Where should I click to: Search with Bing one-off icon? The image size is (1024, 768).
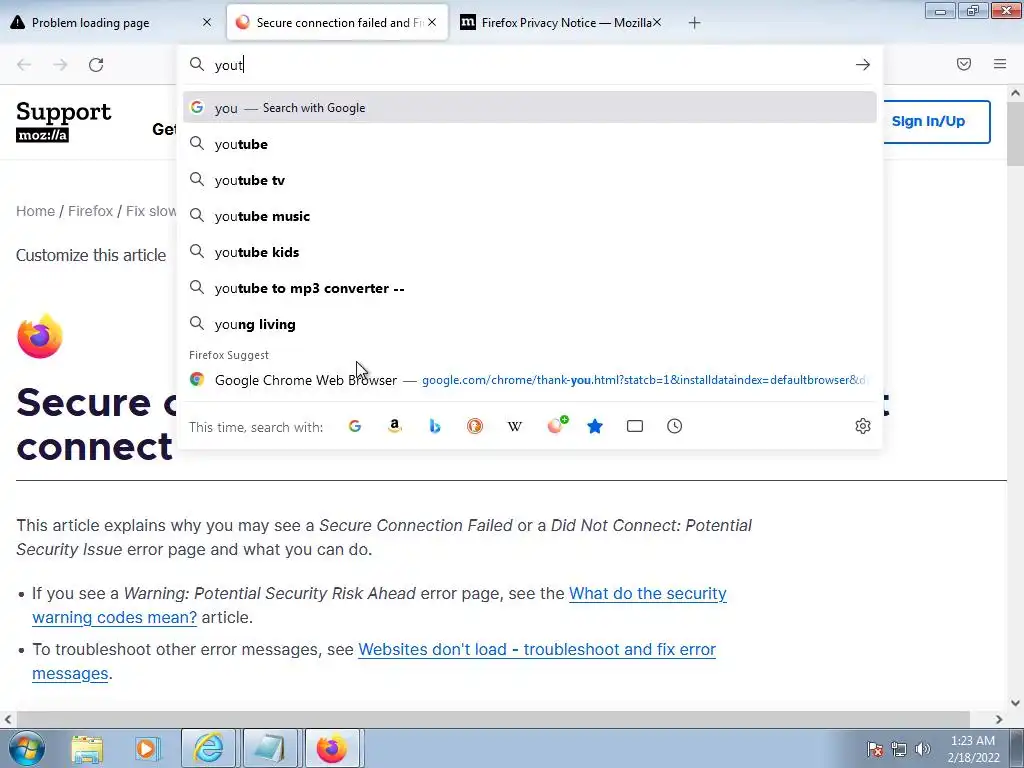(x=435, y=426)
